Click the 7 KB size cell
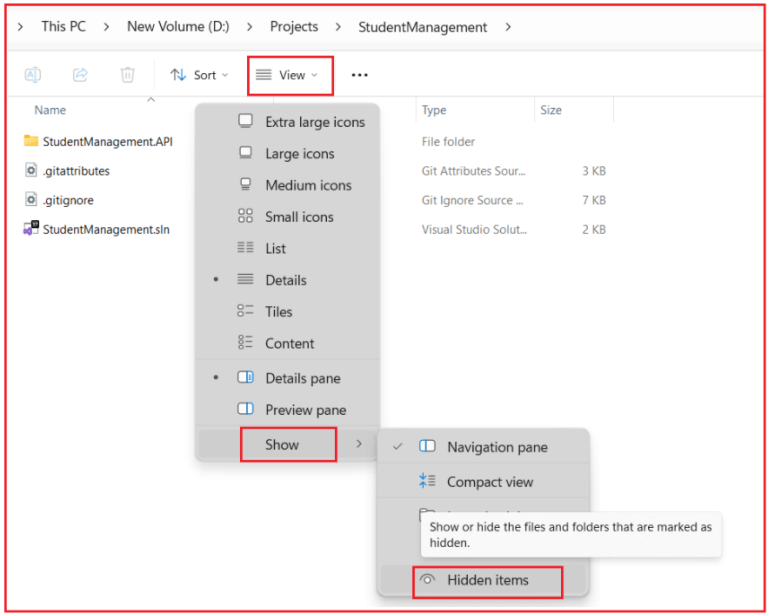This screenshot has height=614, width=768. [x=594, y=200]
